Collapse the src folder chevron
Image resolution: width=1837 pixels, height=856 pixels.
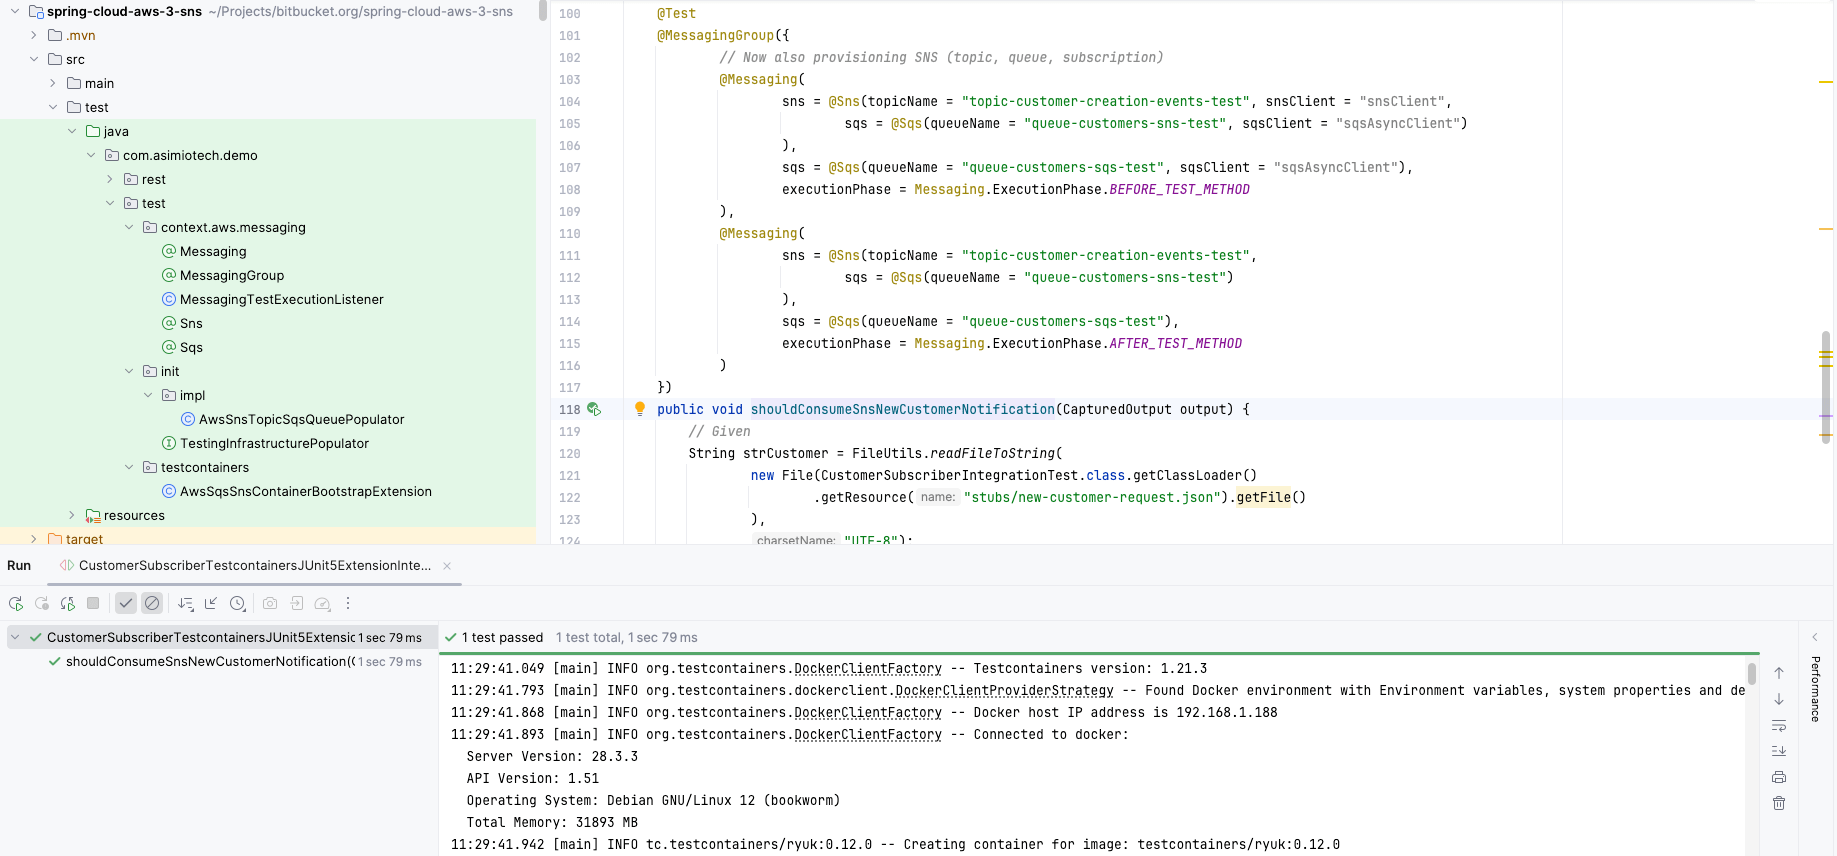(34, 59)
